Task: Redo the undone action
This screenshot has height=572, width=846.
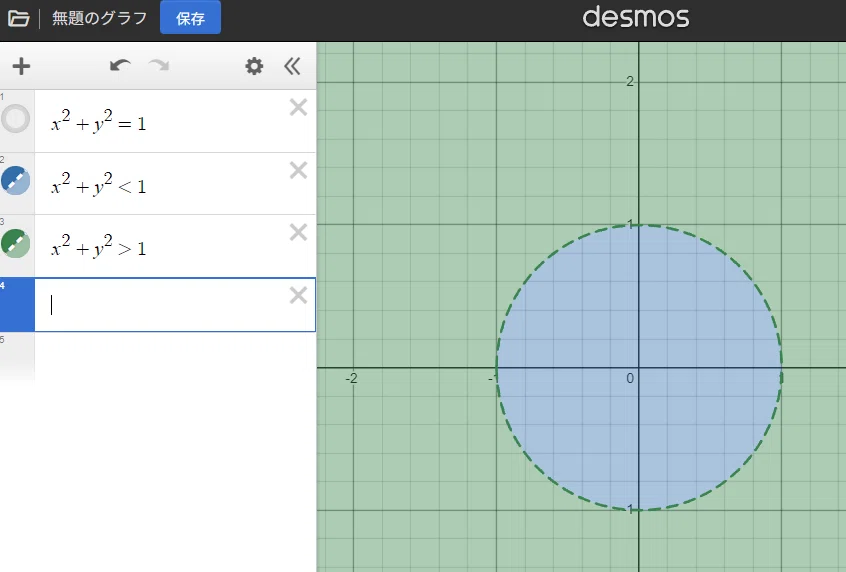Action: click(159, 66)
